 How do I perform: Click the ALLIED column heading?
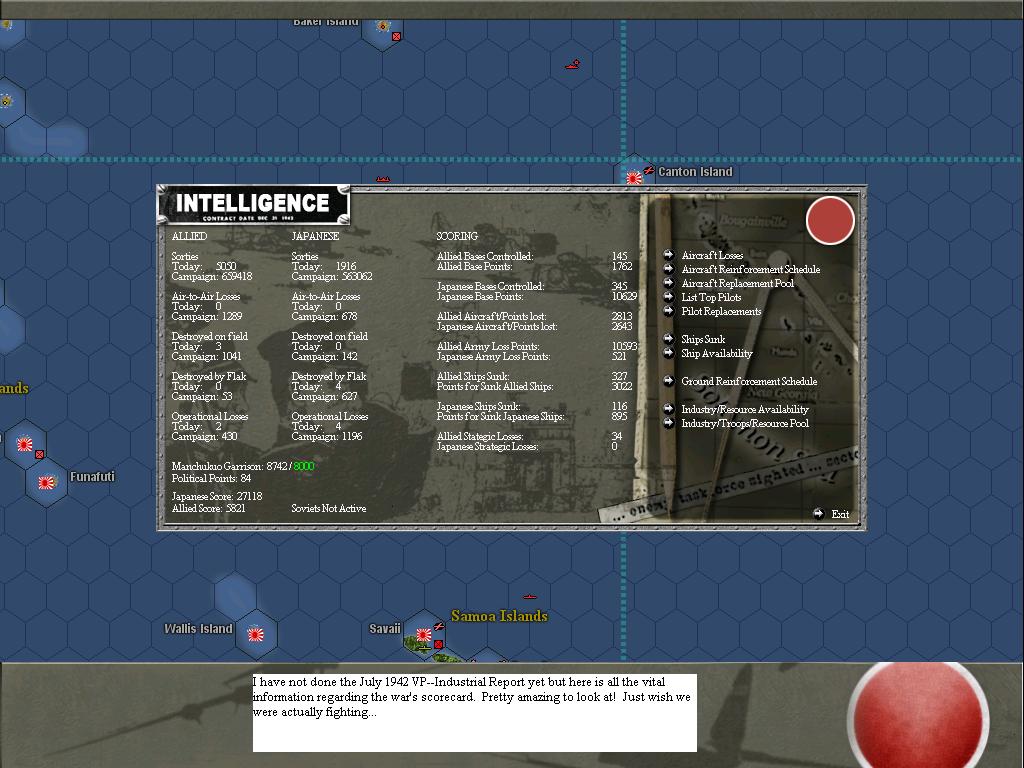[x=189, y=236]
